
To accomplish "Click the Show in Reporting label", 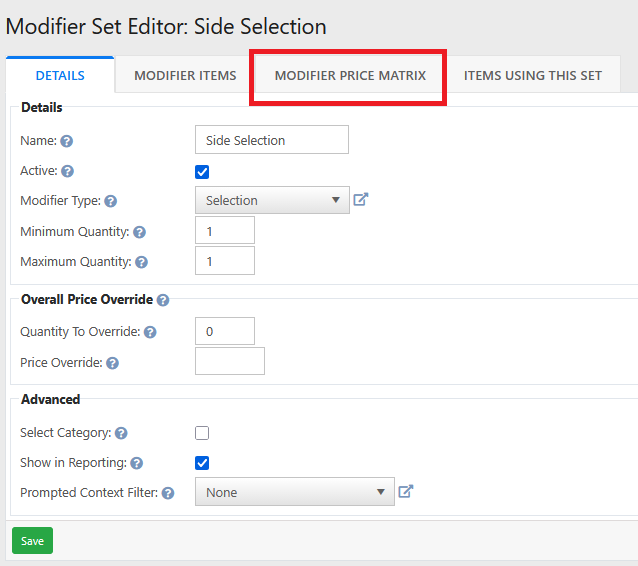I will pos(73,463).
